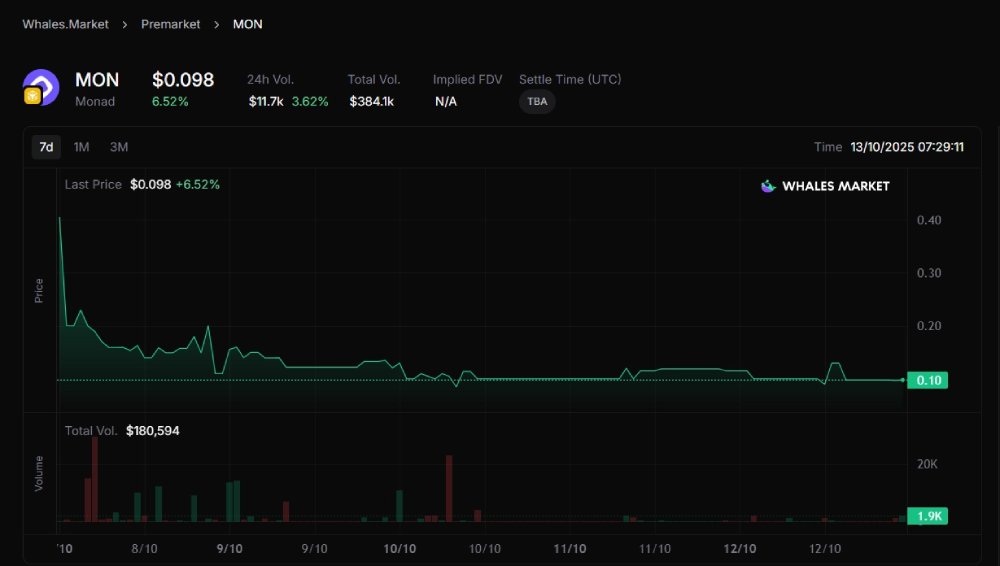Click the 13/10/2025 timestamp display
Screen dimensions: 1000x566
pyautogui.click(x=907, y=147)
